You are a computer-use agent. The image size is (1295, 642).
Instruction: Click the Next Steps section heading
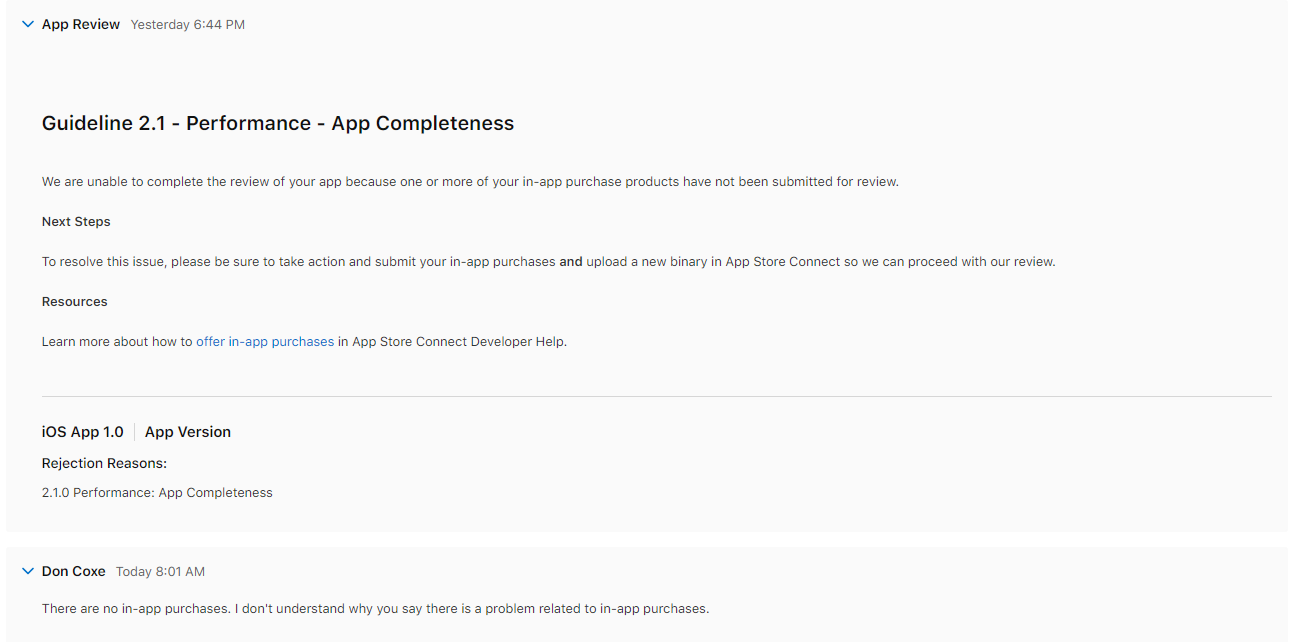tap(76, 221)
